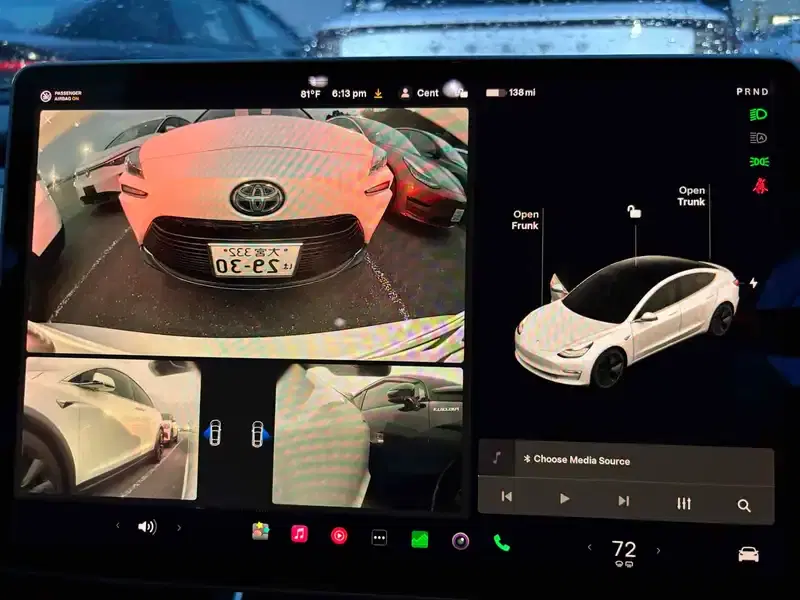Screen dimensions: 800x600
Task: Tap Open Trunk
Action: point(691,196)
